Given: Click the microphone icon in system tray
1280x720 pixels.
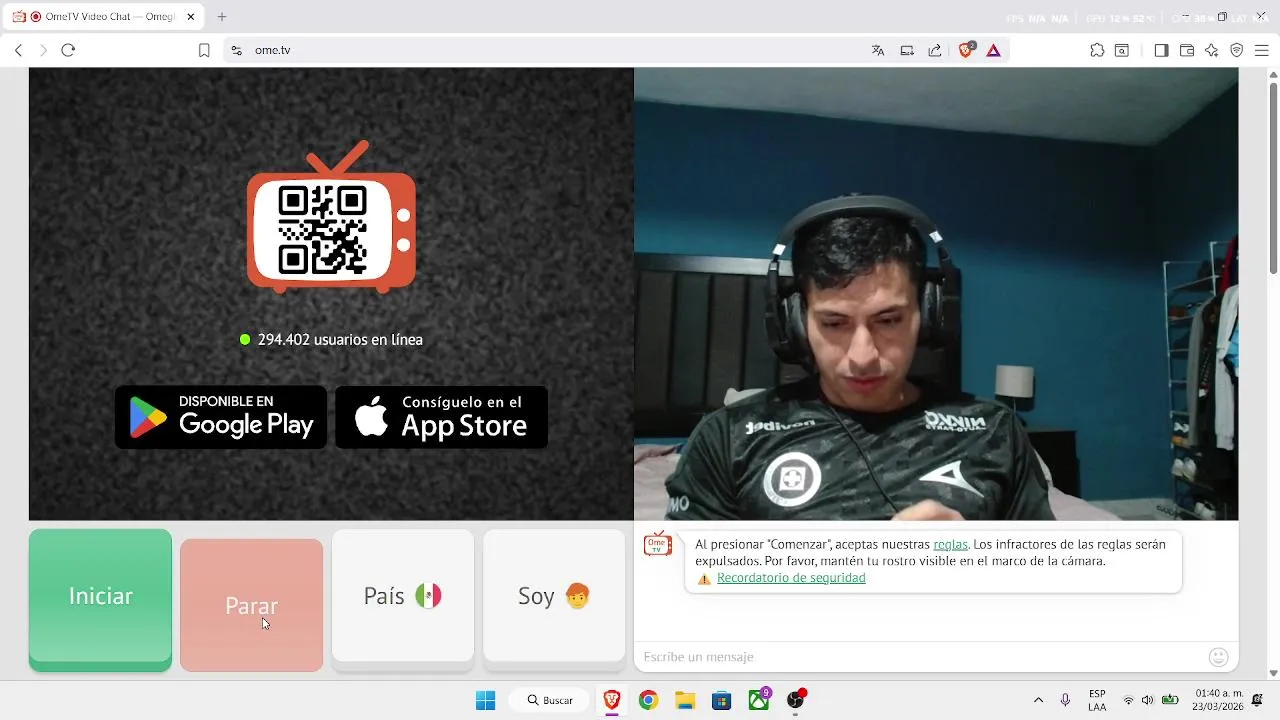Looking at the screenshot, I should point(1065,700).
